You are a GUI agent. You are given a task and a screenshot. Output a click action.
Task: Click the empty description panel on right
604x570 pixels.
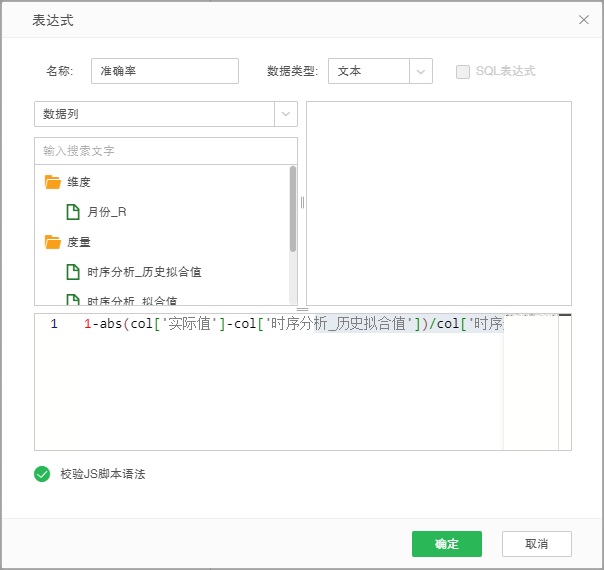[438, 203]
